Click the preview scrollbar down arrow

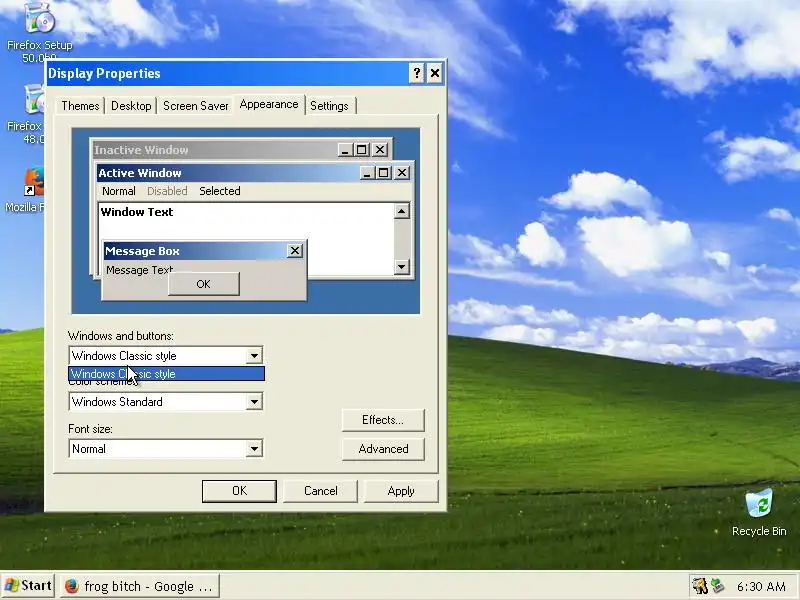click(x=402, y=266)
